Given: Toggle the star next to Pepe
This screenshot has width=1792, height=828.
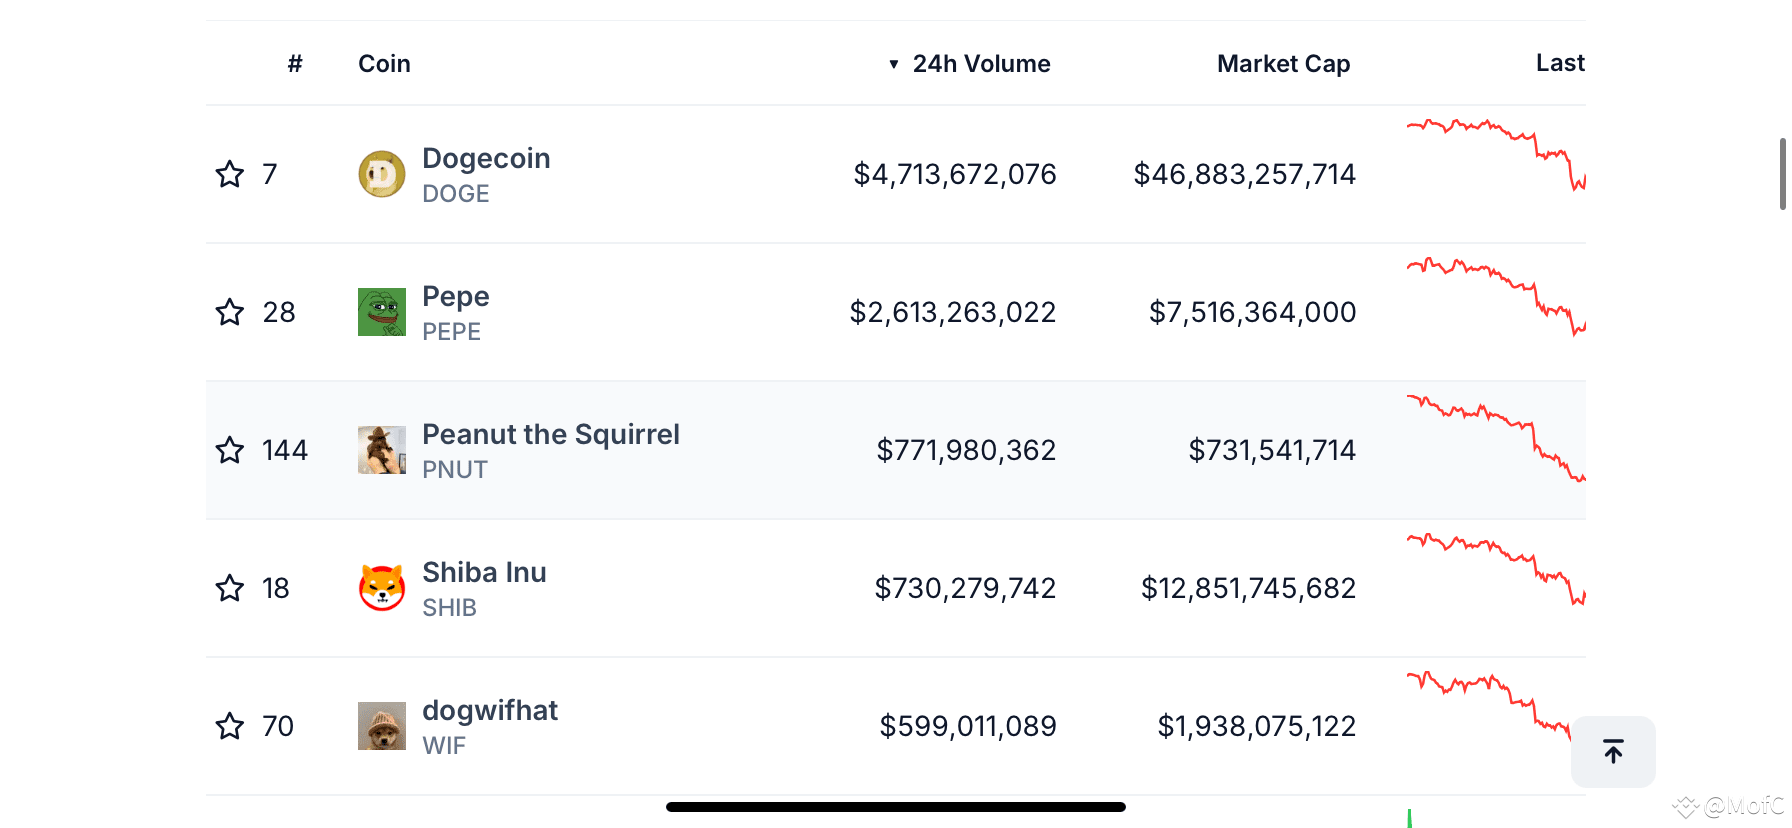Looking at the screenshot, I should point(230,312).
